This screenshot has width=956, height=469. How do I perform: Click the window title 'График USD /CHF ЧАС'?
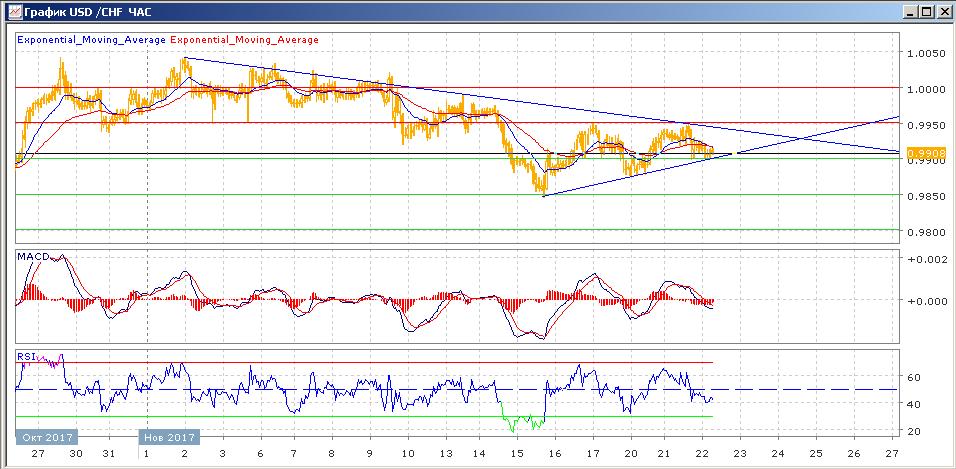[82, 11]
